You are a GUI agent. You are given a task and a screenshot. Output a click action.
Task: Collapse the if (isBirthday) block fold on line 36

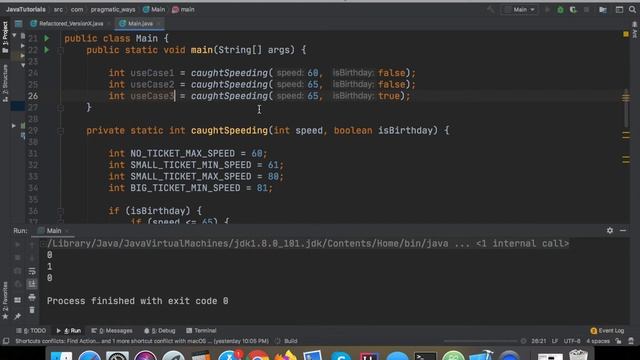coord(60,211)
